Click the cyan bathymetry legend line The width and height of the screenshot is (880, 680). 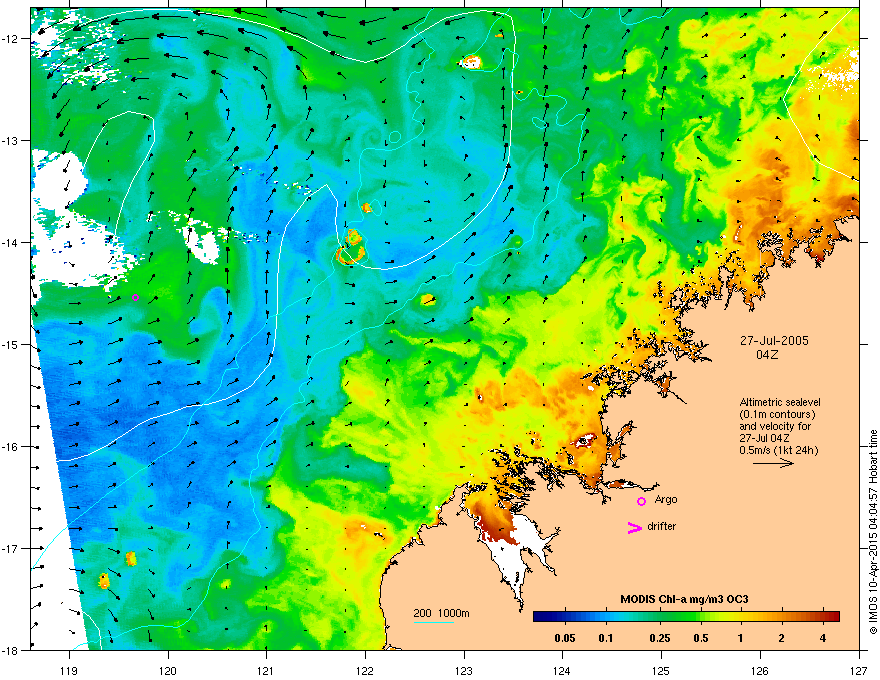(x=433, y=622)
